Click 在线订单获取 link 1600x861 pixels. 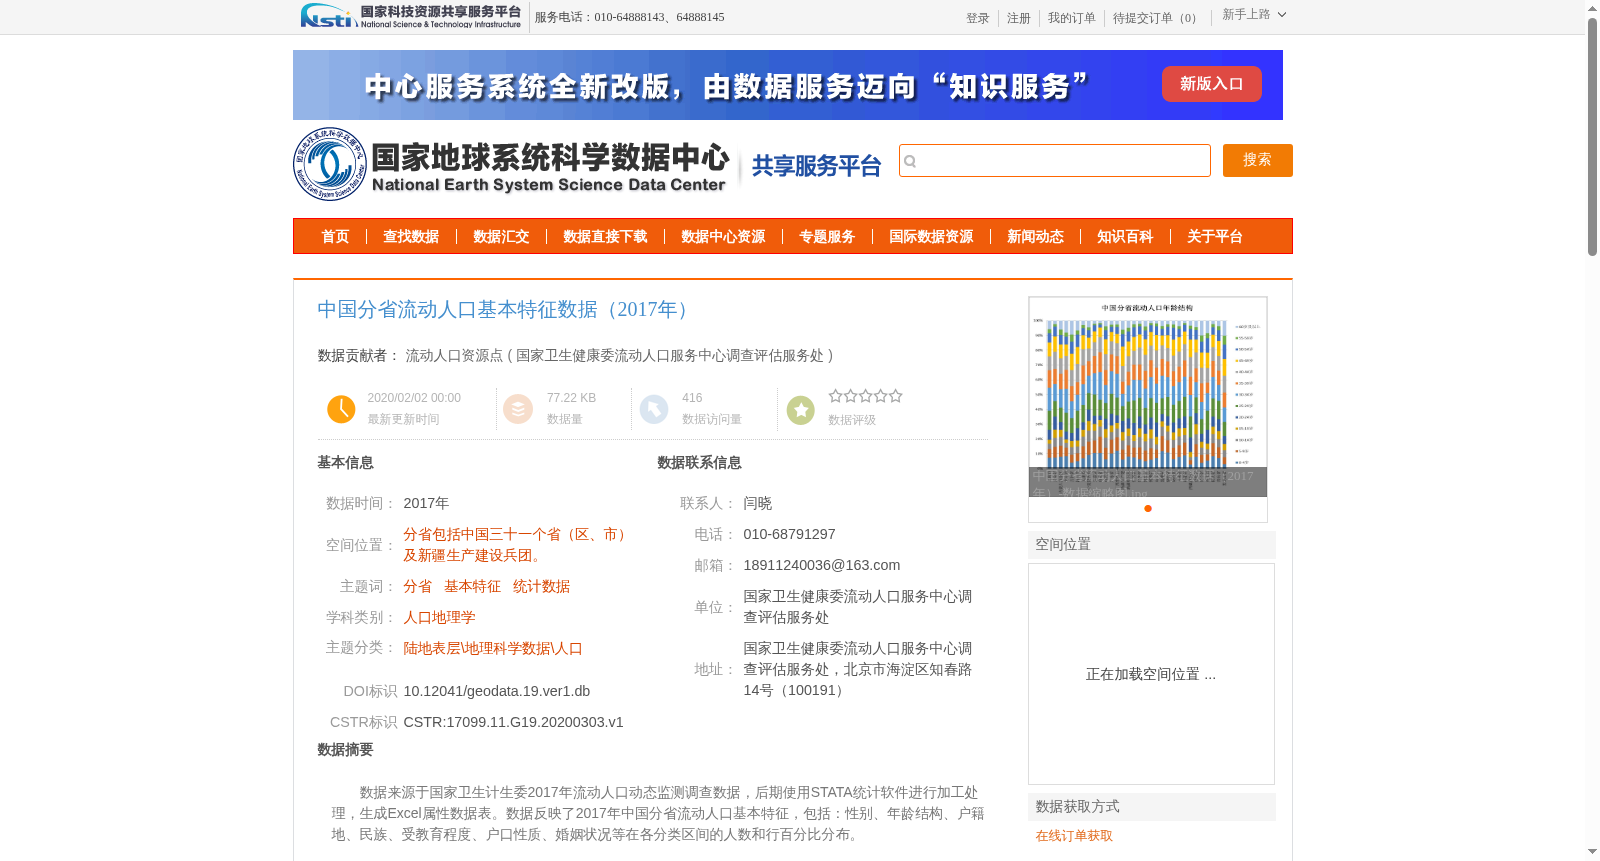click(x=1074, y=836)
